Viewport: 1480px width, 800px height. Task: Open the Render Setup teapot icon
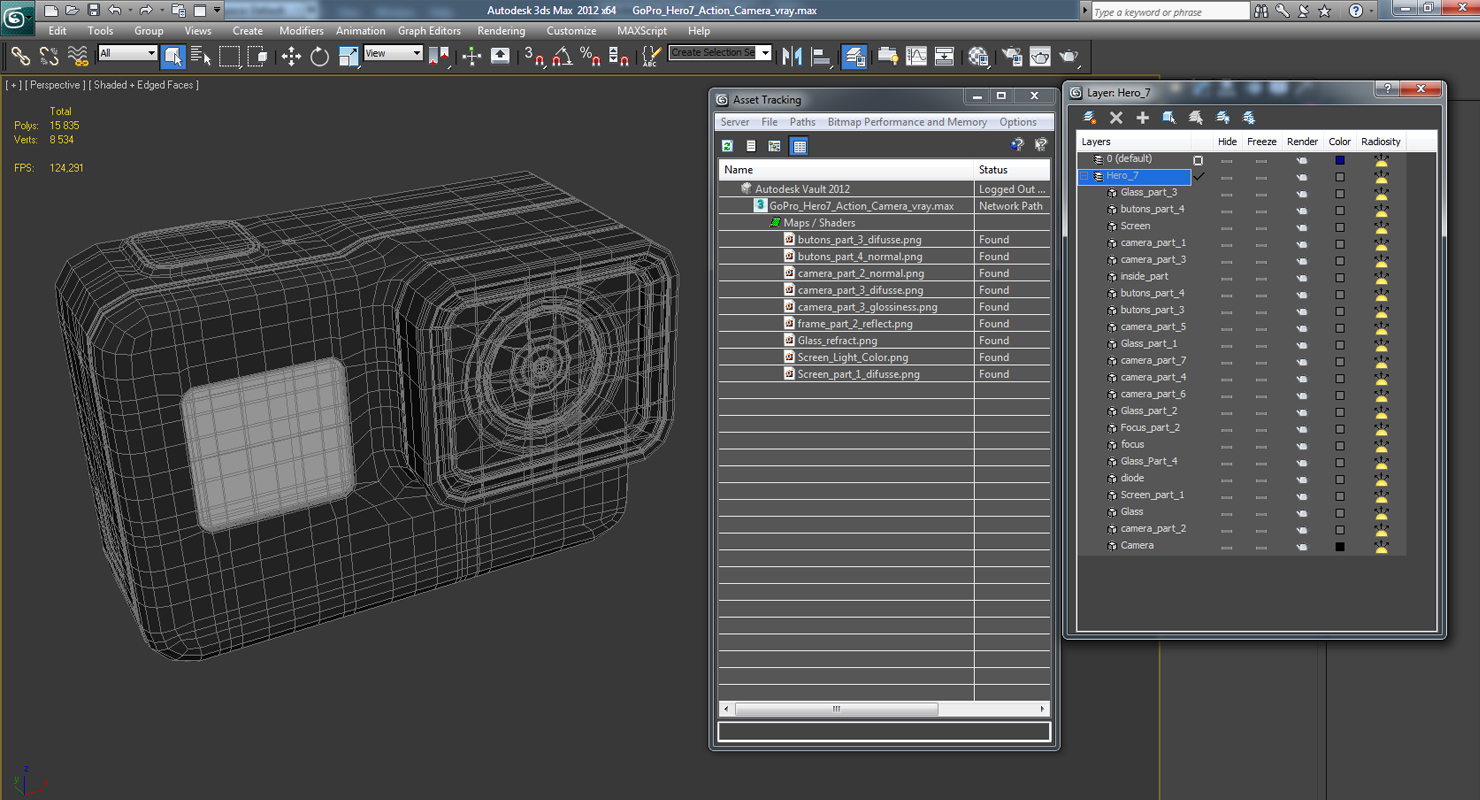pyautogui.click(x=1012, y=56)
